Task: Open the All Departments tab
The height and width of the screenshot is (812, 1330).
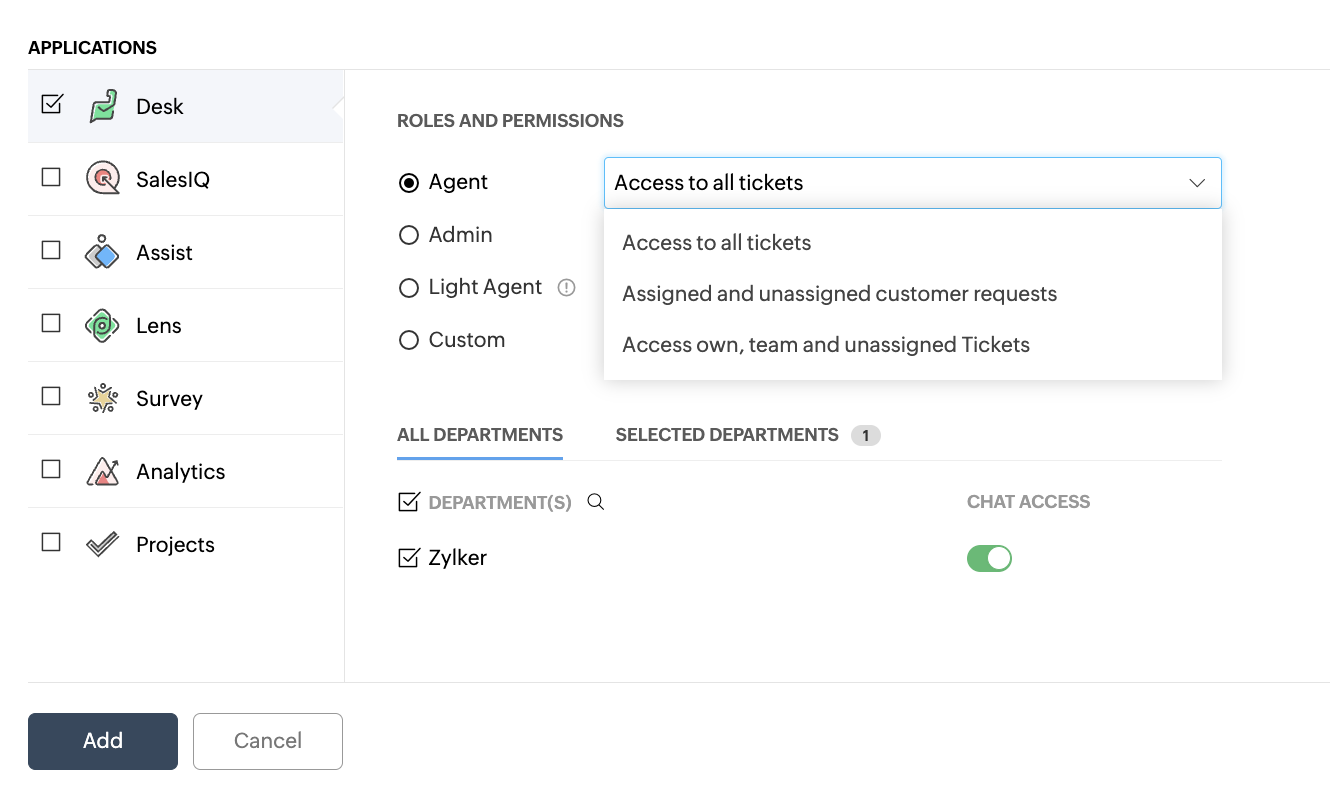Action: pyautogui.click(x=480, y=435)
